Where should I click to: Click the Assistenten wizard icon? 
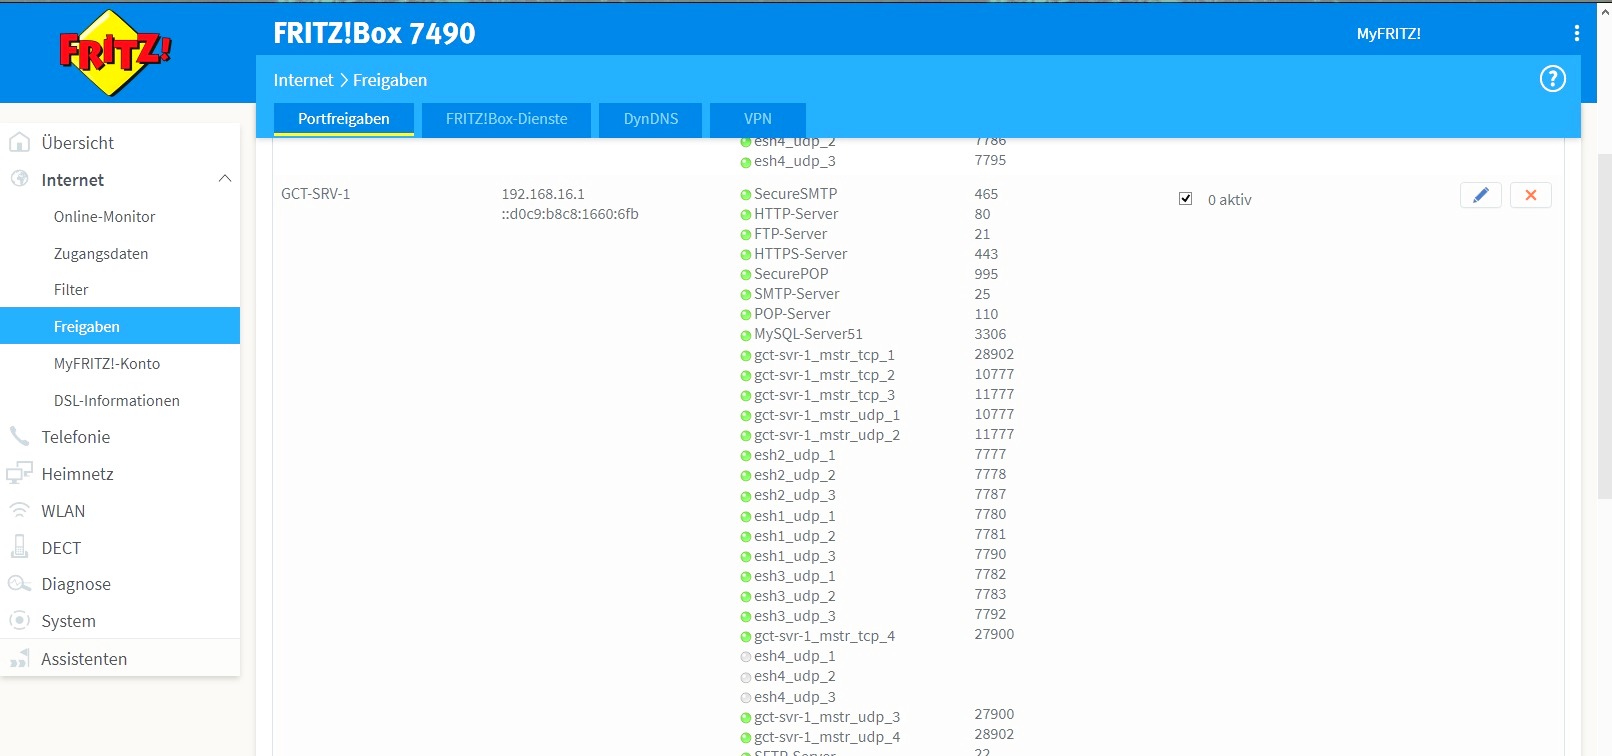point(19,659)
